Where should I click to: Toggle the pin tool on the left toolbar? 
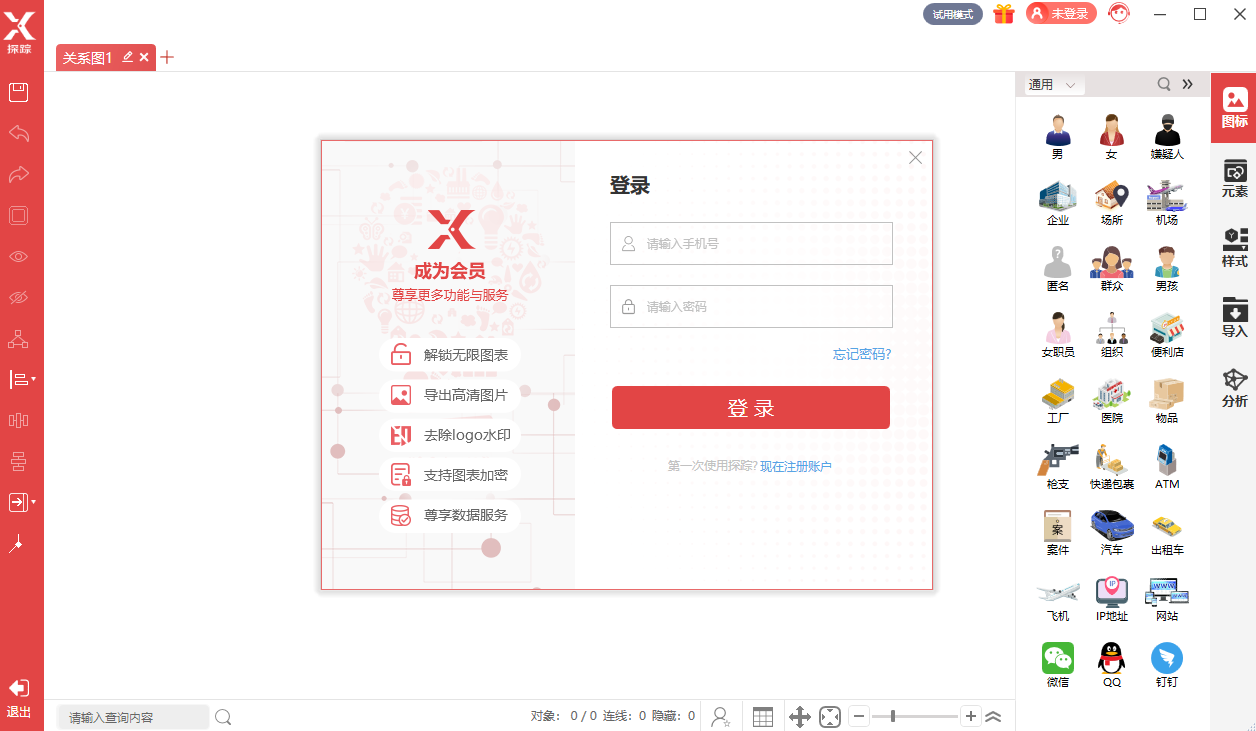pyautogui.click(x=20, y=543)
